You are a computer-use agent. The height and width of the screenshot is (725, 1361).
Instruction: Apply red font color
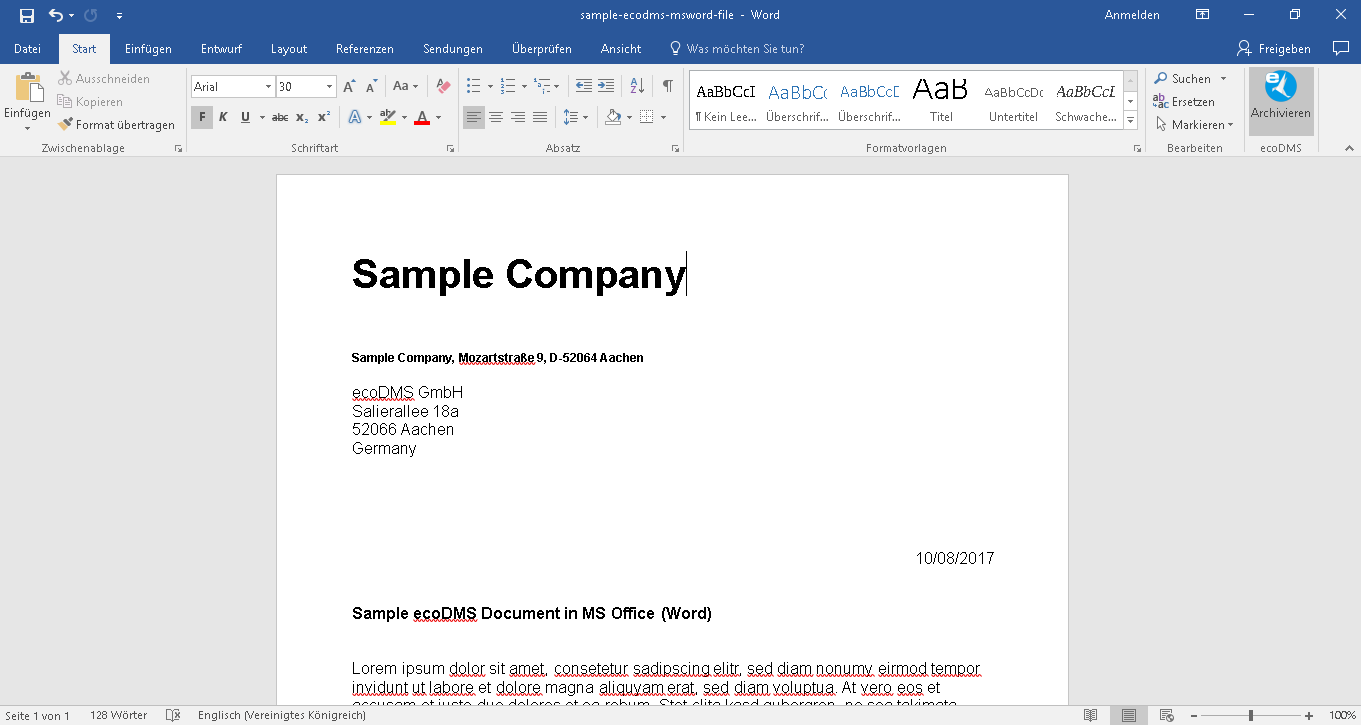point(422,117)
